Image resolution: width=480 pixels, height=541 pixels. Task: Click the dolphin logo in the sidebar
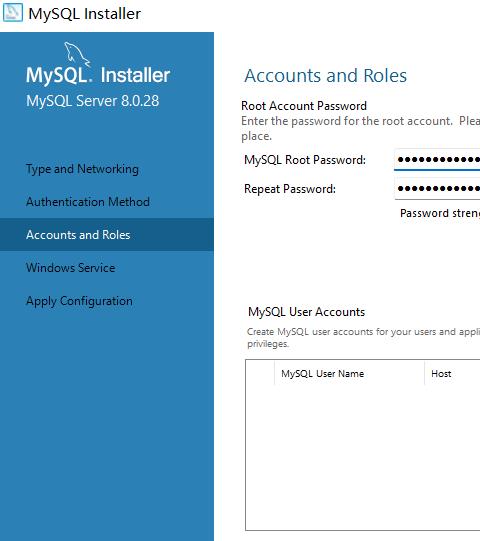(77, 53)
